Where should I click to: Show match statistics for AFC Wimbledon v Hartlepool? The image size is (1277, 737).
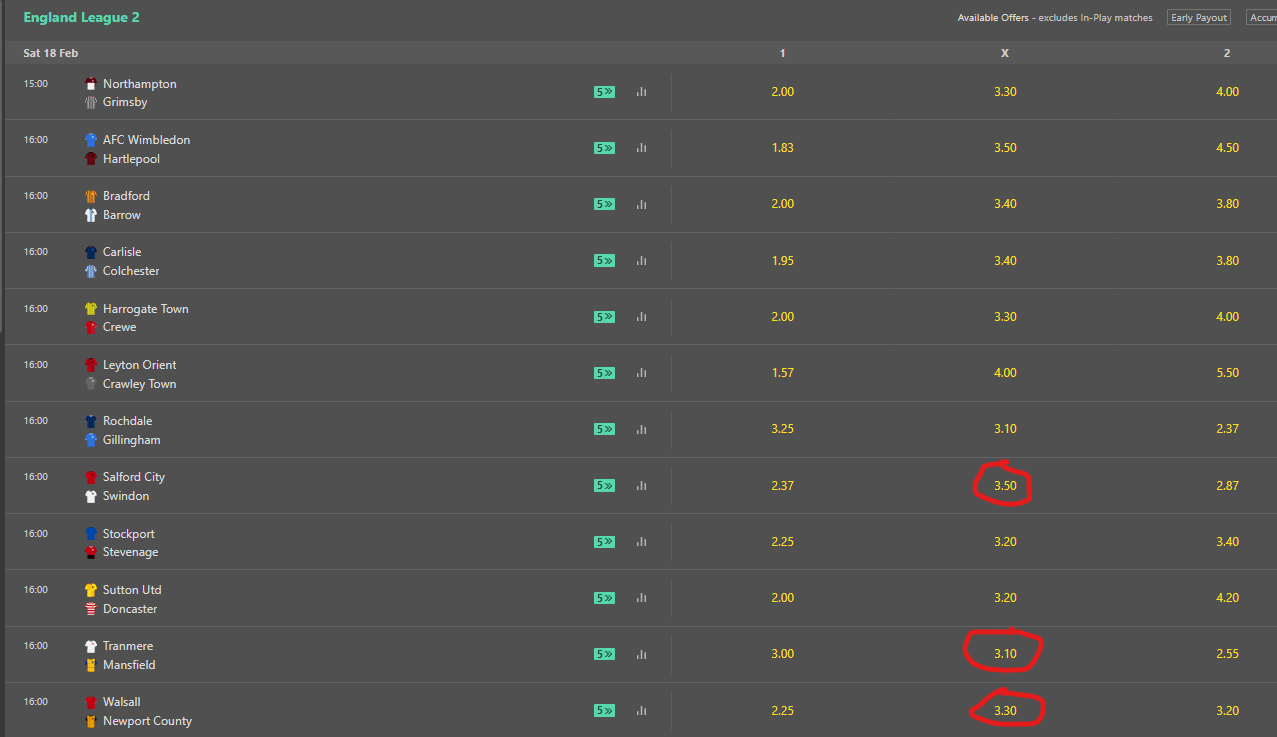pyautogui.click(x=641, y=147)
